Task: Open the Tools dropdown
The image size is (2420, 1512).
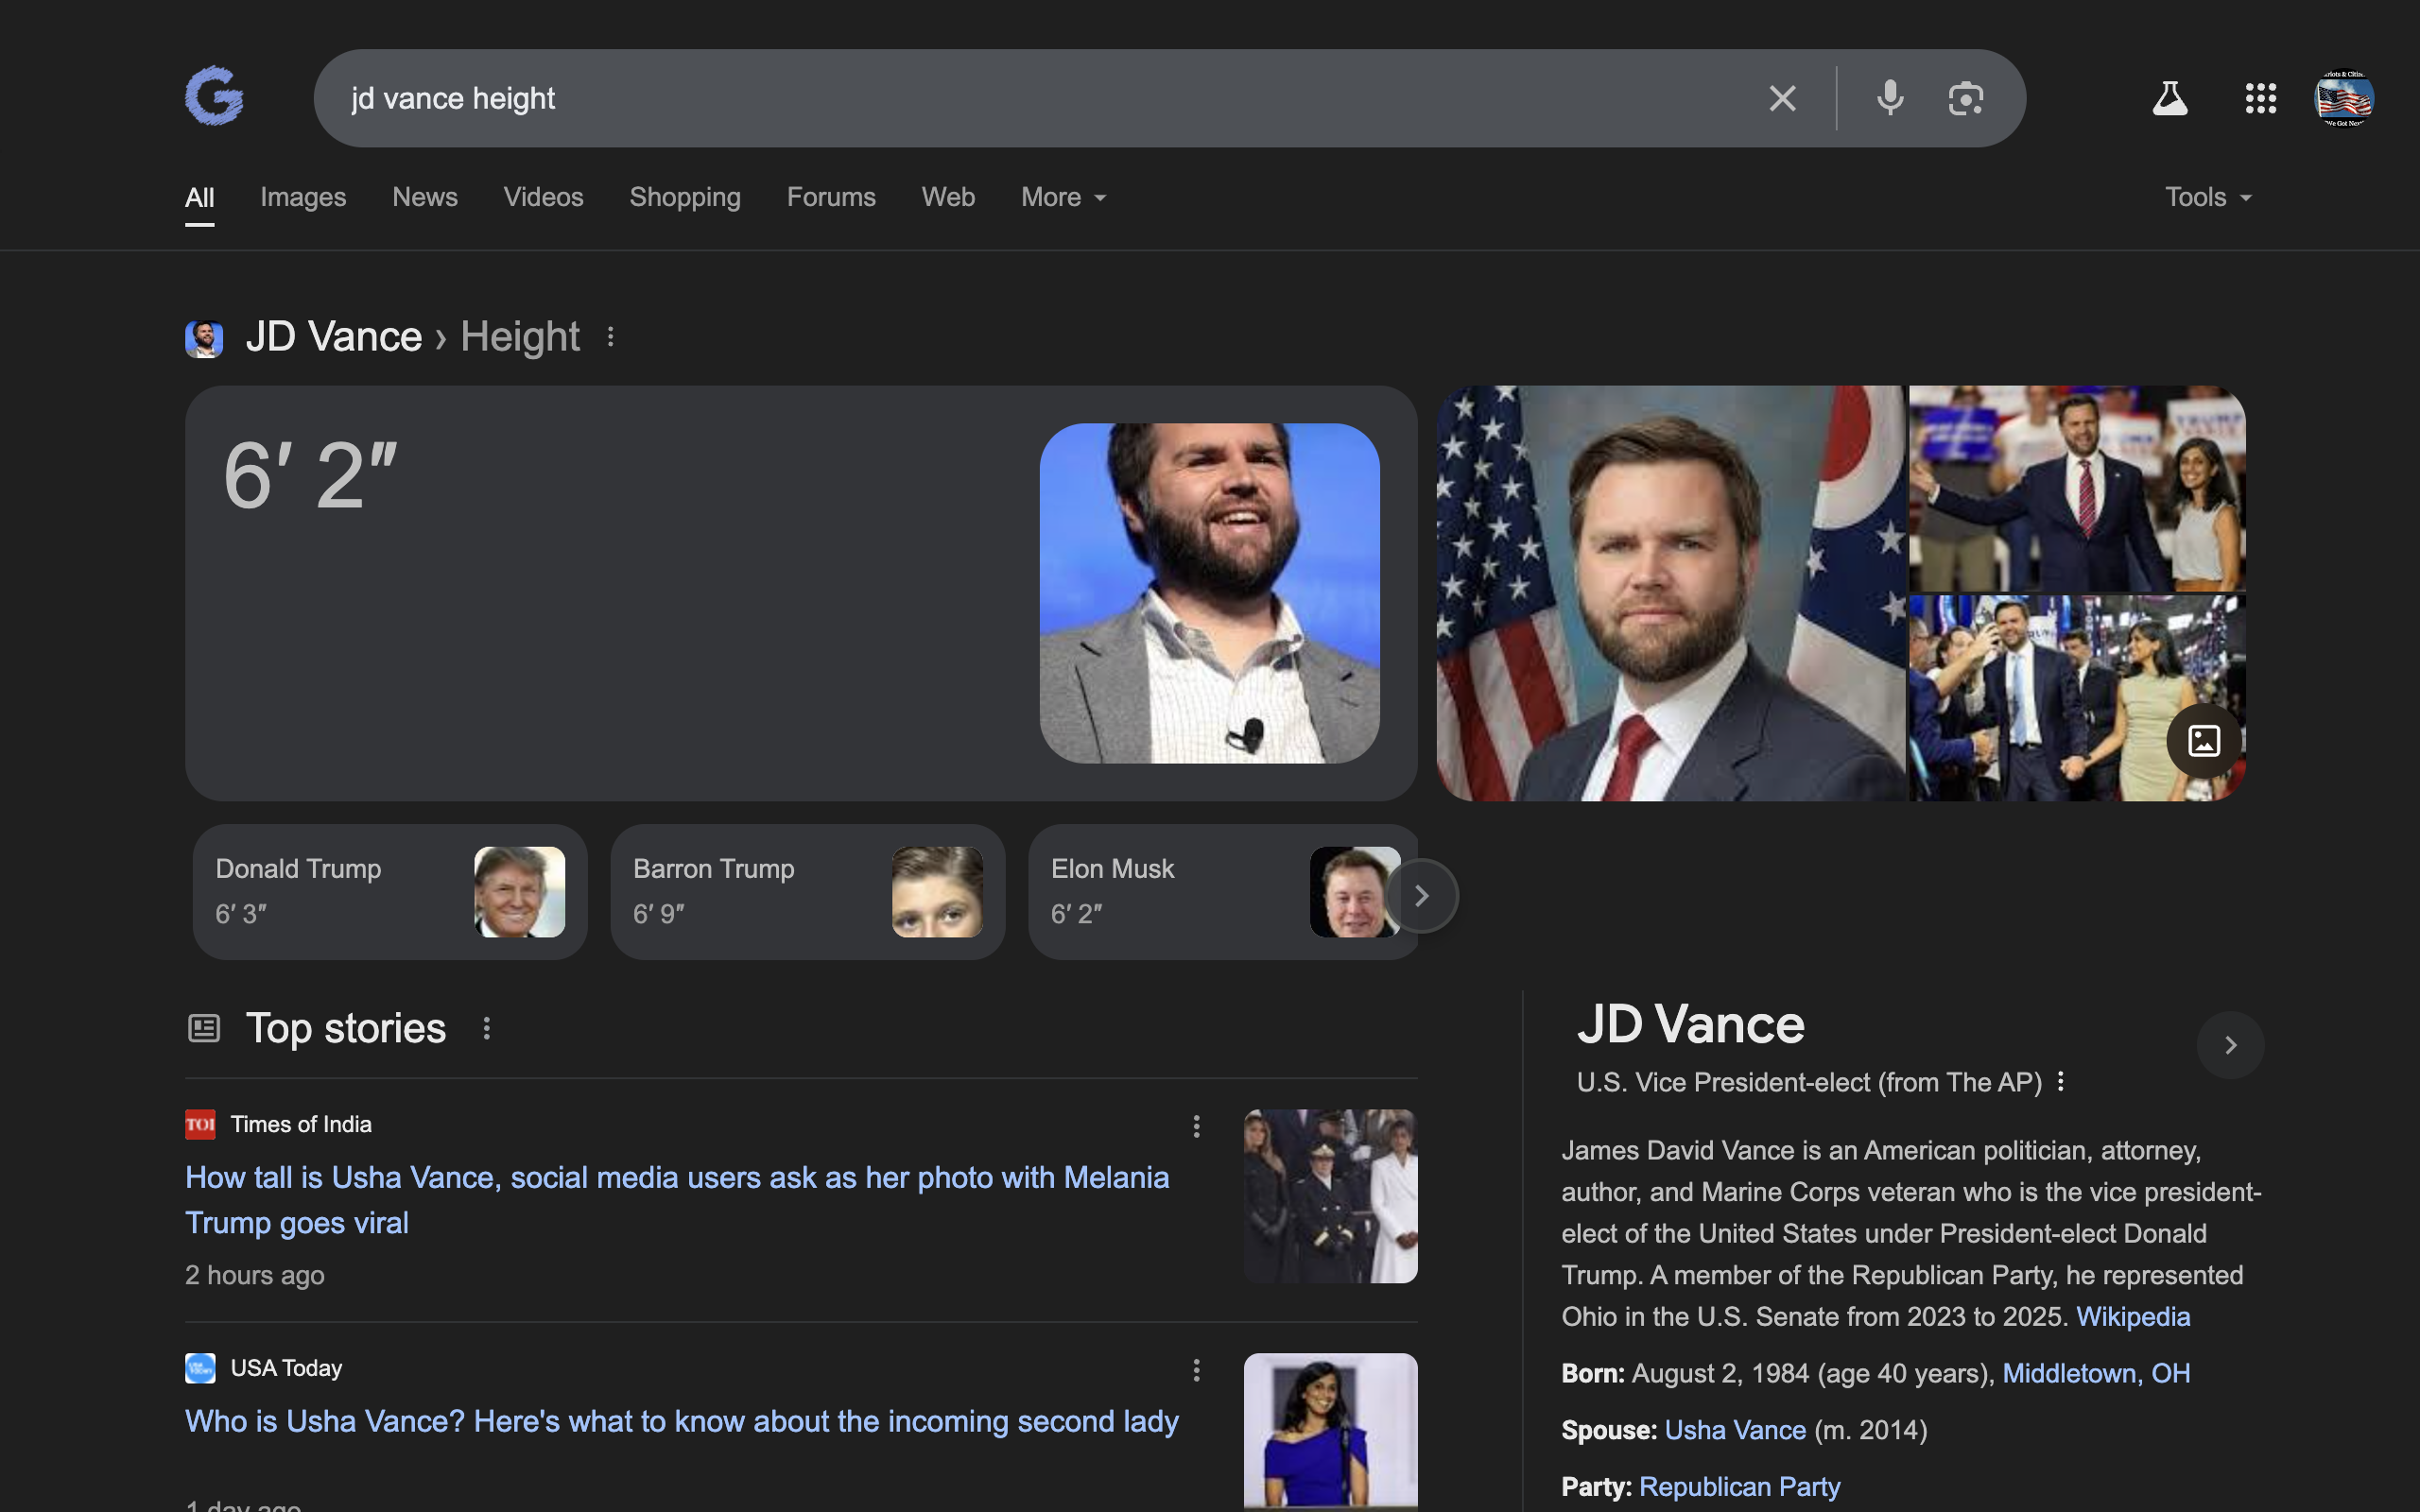Action: 2207,197
